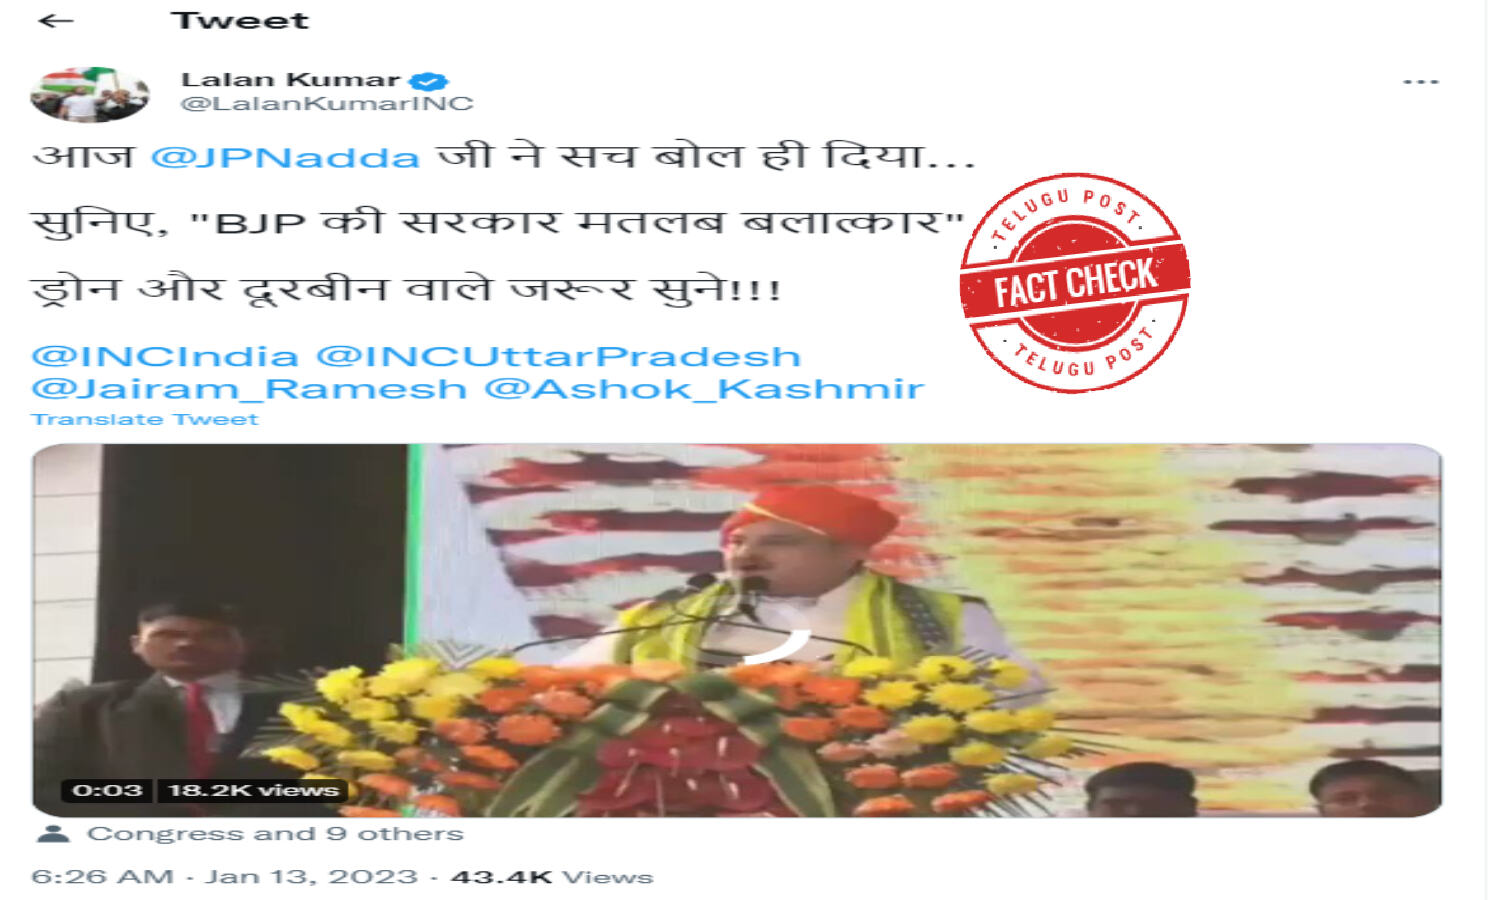
Task: Click Translate Tweet
Action: pyautogui.click(x=145, y=419)
